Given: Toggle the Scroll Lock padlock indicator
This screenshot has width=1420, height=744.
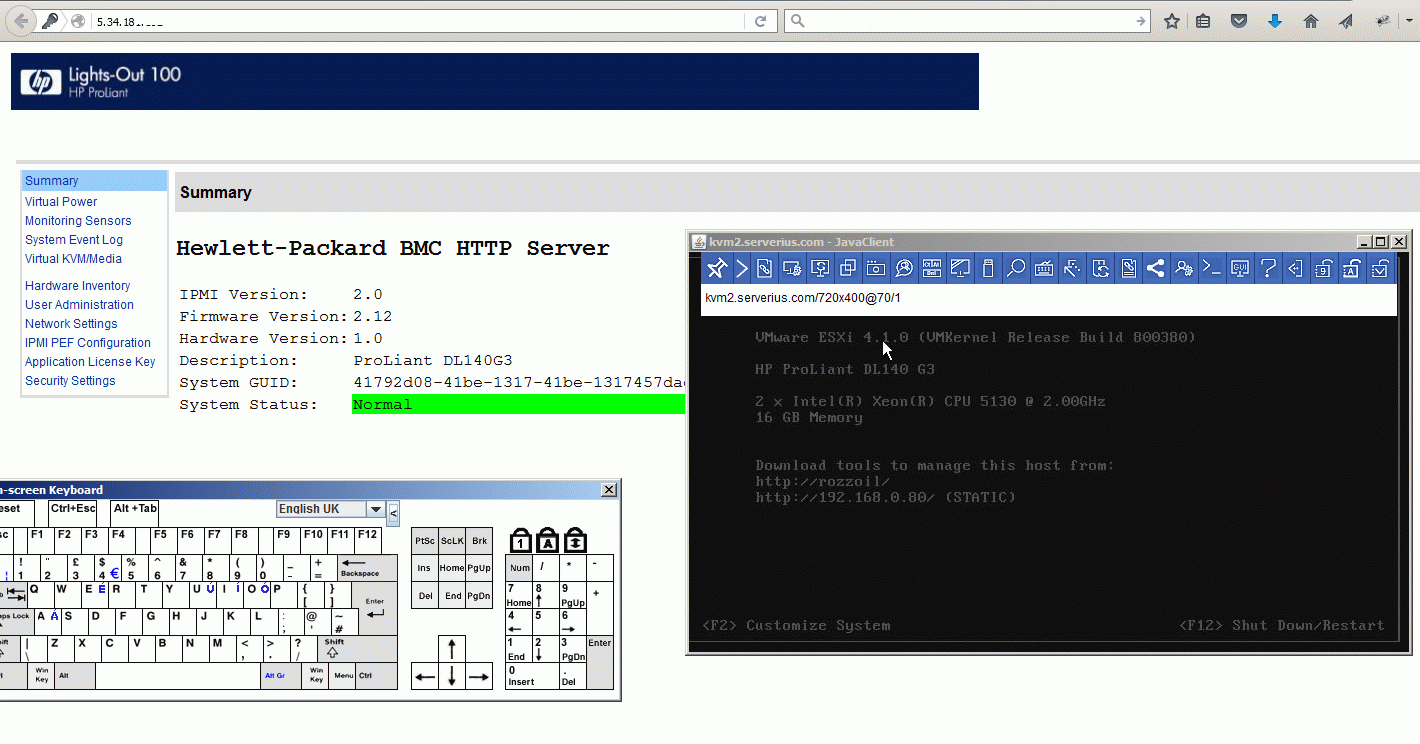Looking at the screenshot, I should (x=575, y=540).
